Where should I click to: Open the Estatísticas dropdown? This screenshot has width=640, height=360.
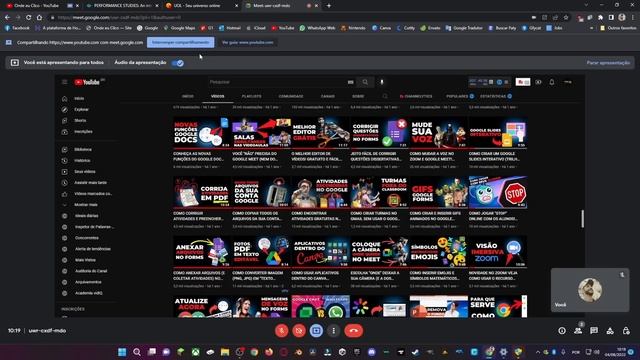496,96
